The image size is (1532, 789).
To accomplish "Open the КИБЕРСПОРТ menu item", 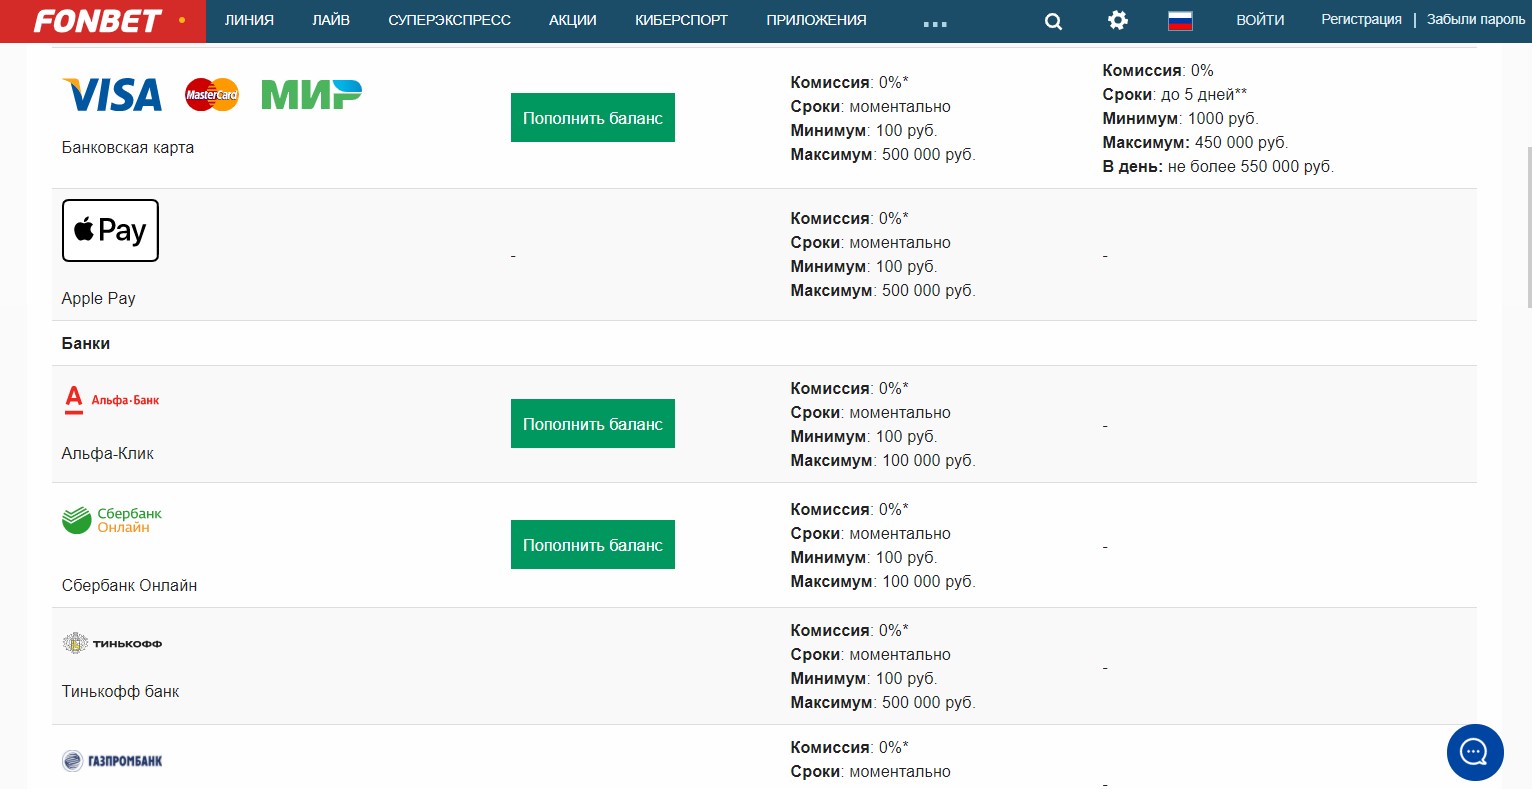I will click(681, 20).
